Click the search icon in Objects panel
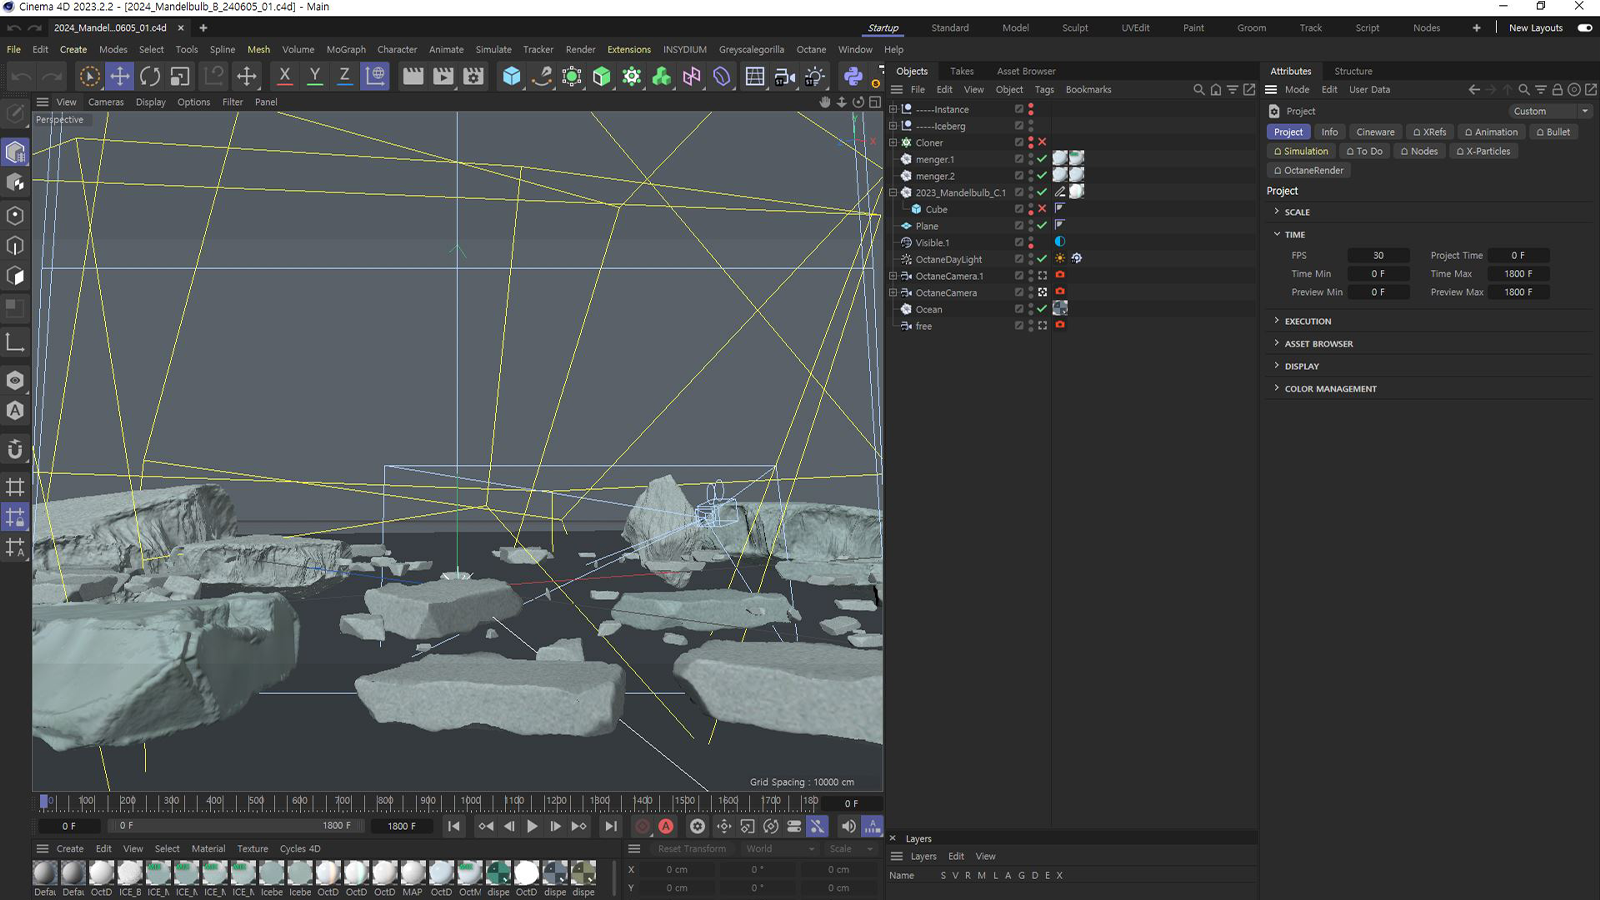The image size is (1600, 900). 1198,90
